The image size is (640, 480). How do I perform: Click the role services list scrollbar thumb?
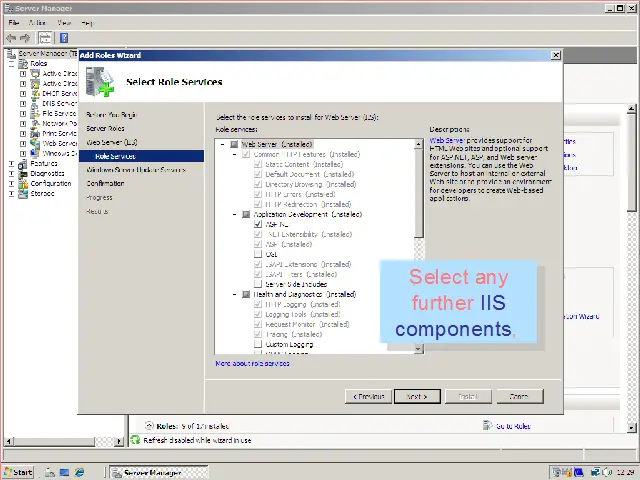click(419, 193)
